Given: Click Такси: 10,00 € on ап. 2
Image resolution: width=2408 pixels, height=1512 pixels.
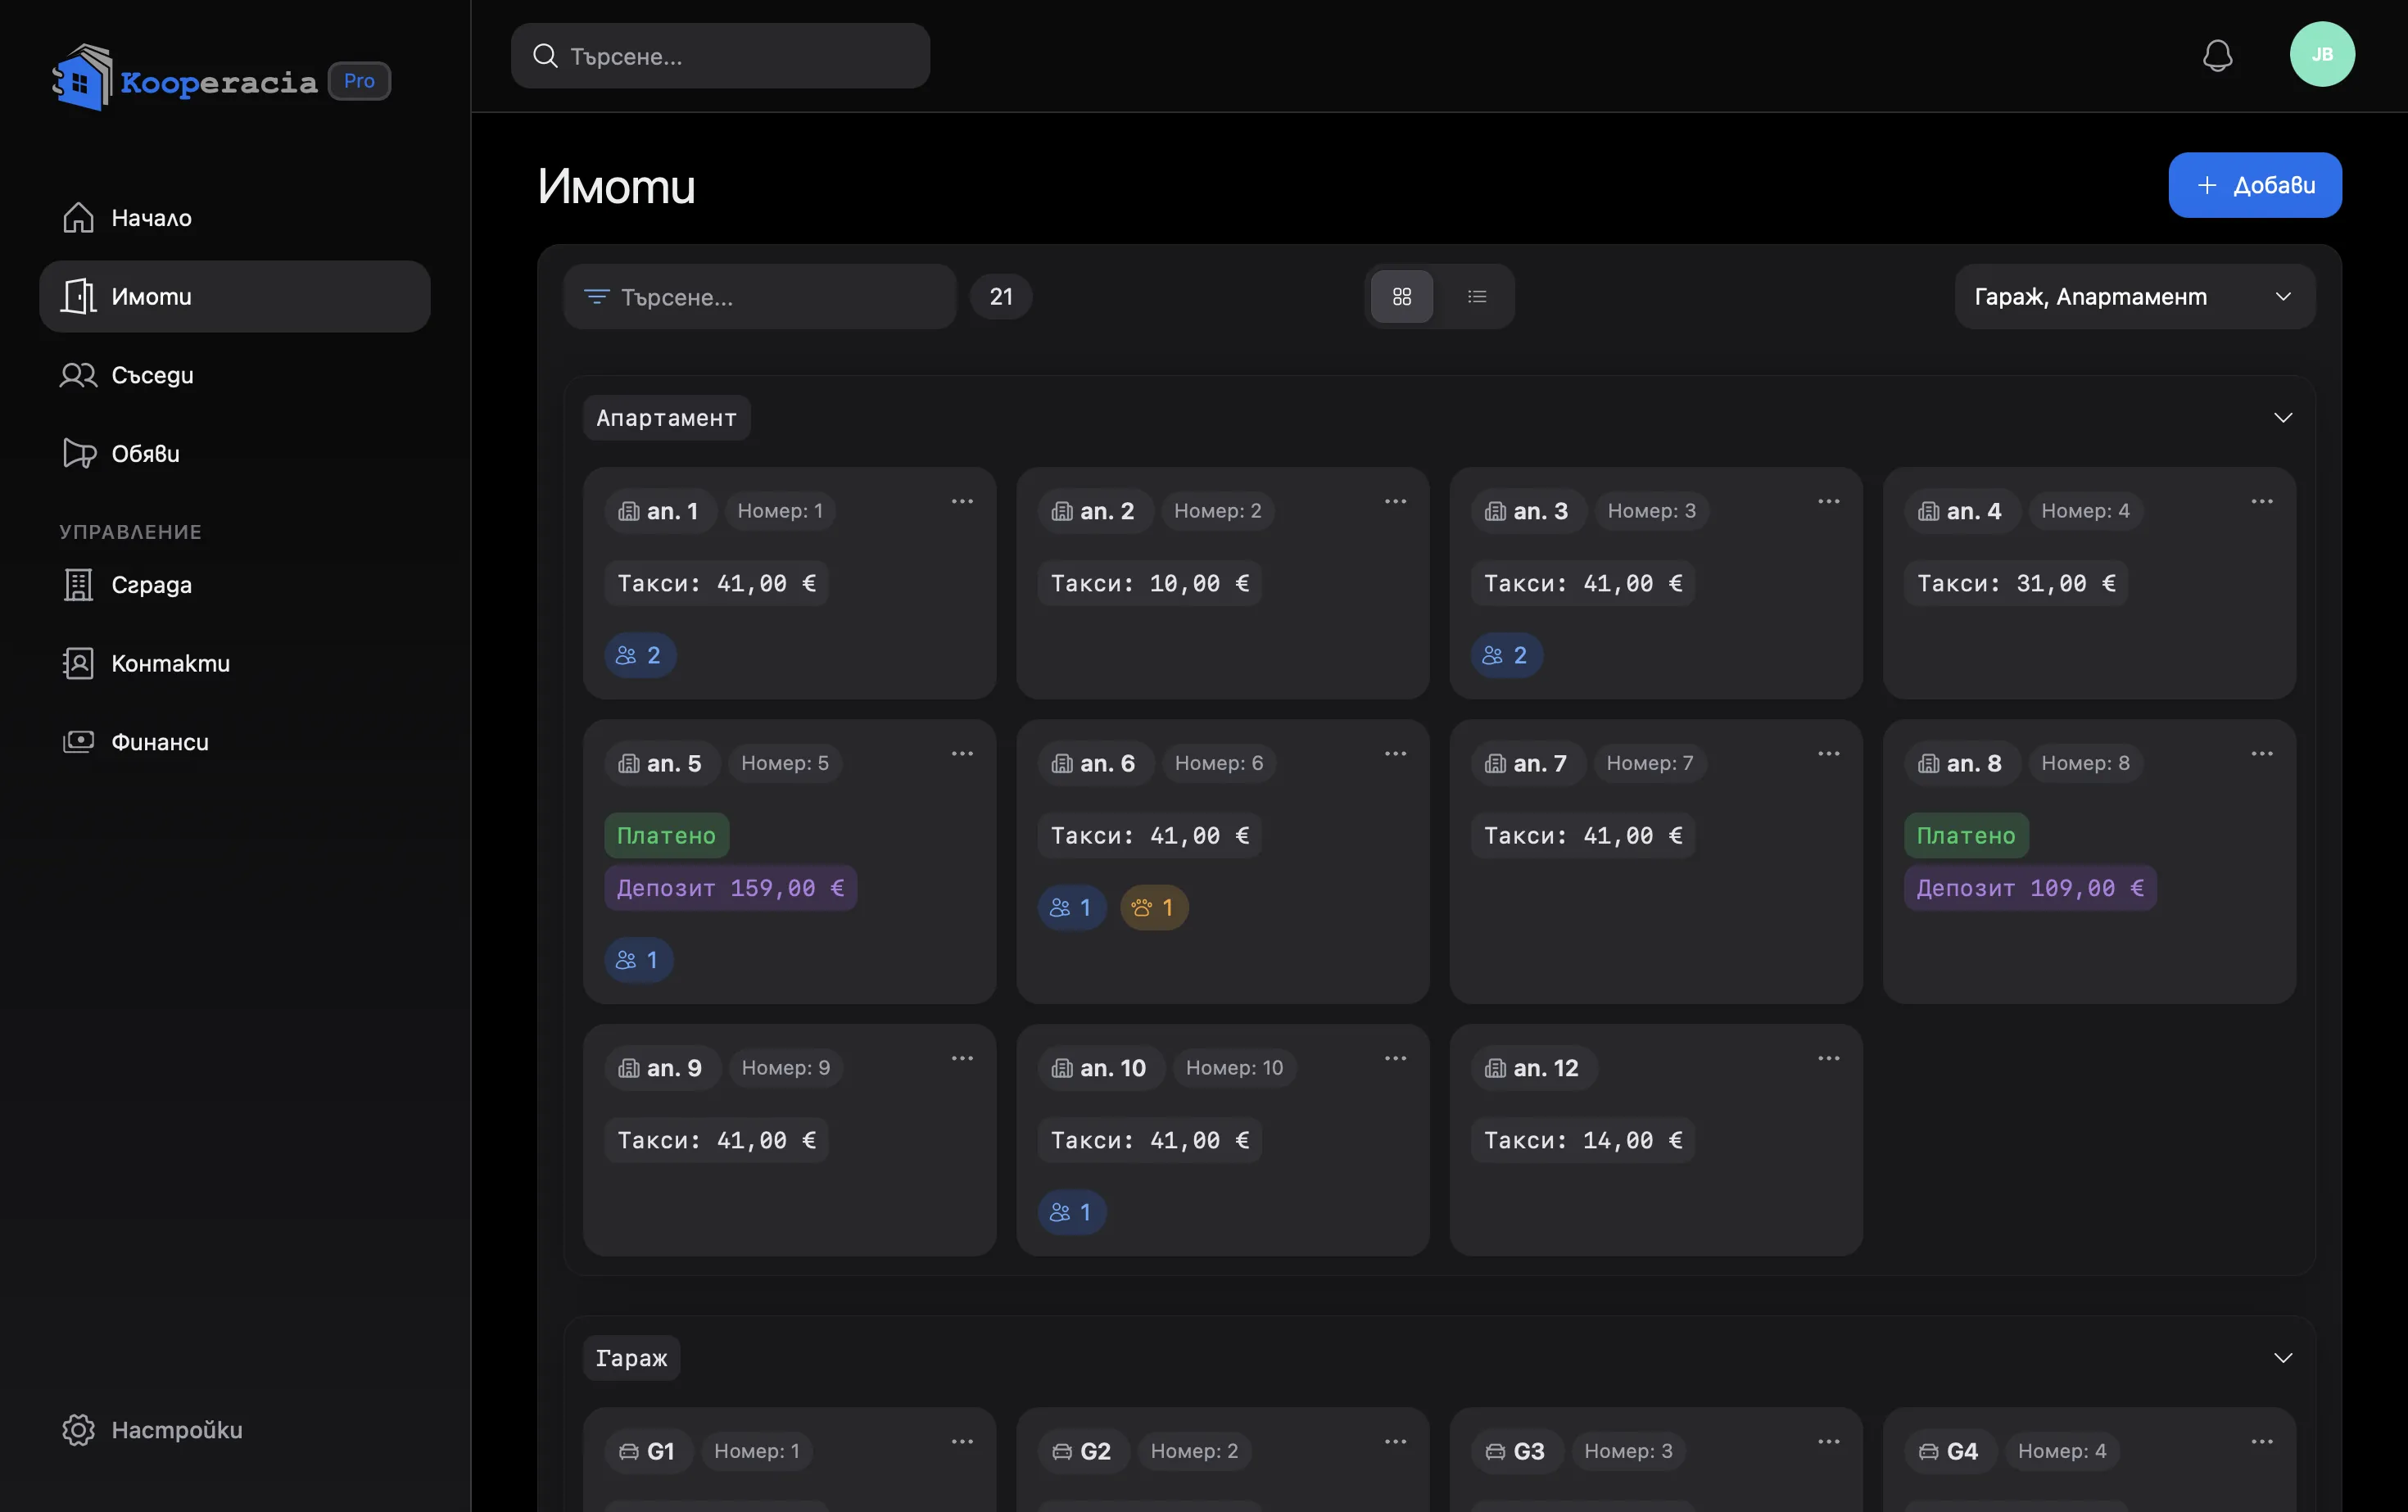Looking at the screenshot, I should (x=1149, y=583).
